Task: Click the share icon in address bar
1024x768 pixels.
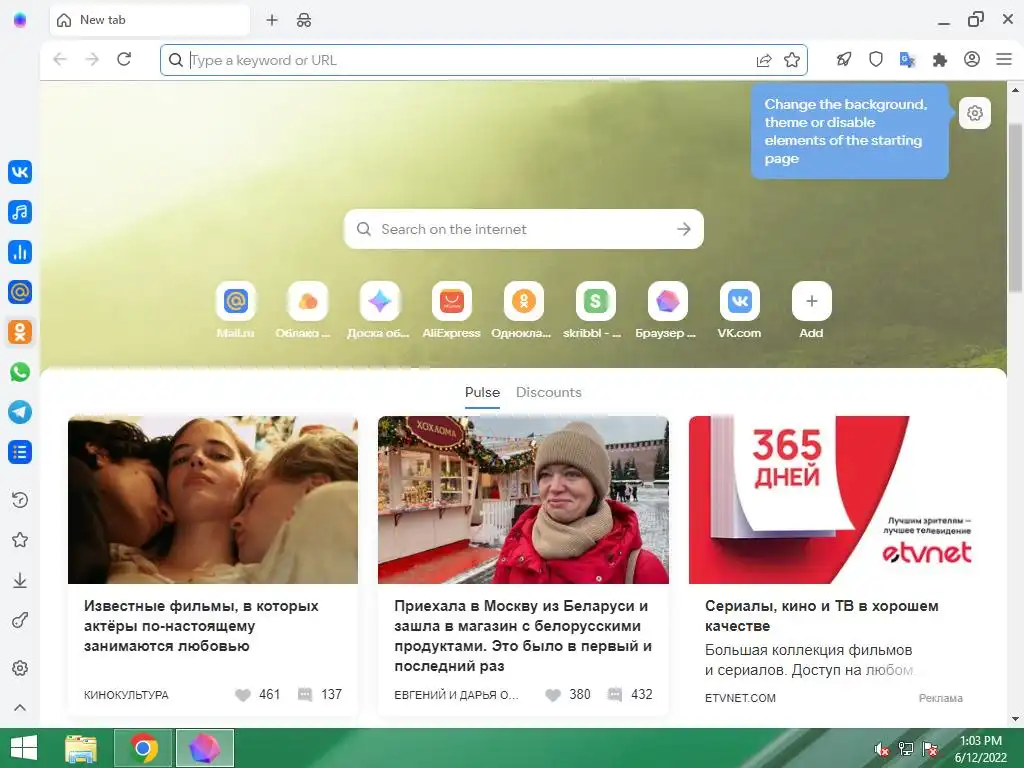Action: (x=763, y=60)
